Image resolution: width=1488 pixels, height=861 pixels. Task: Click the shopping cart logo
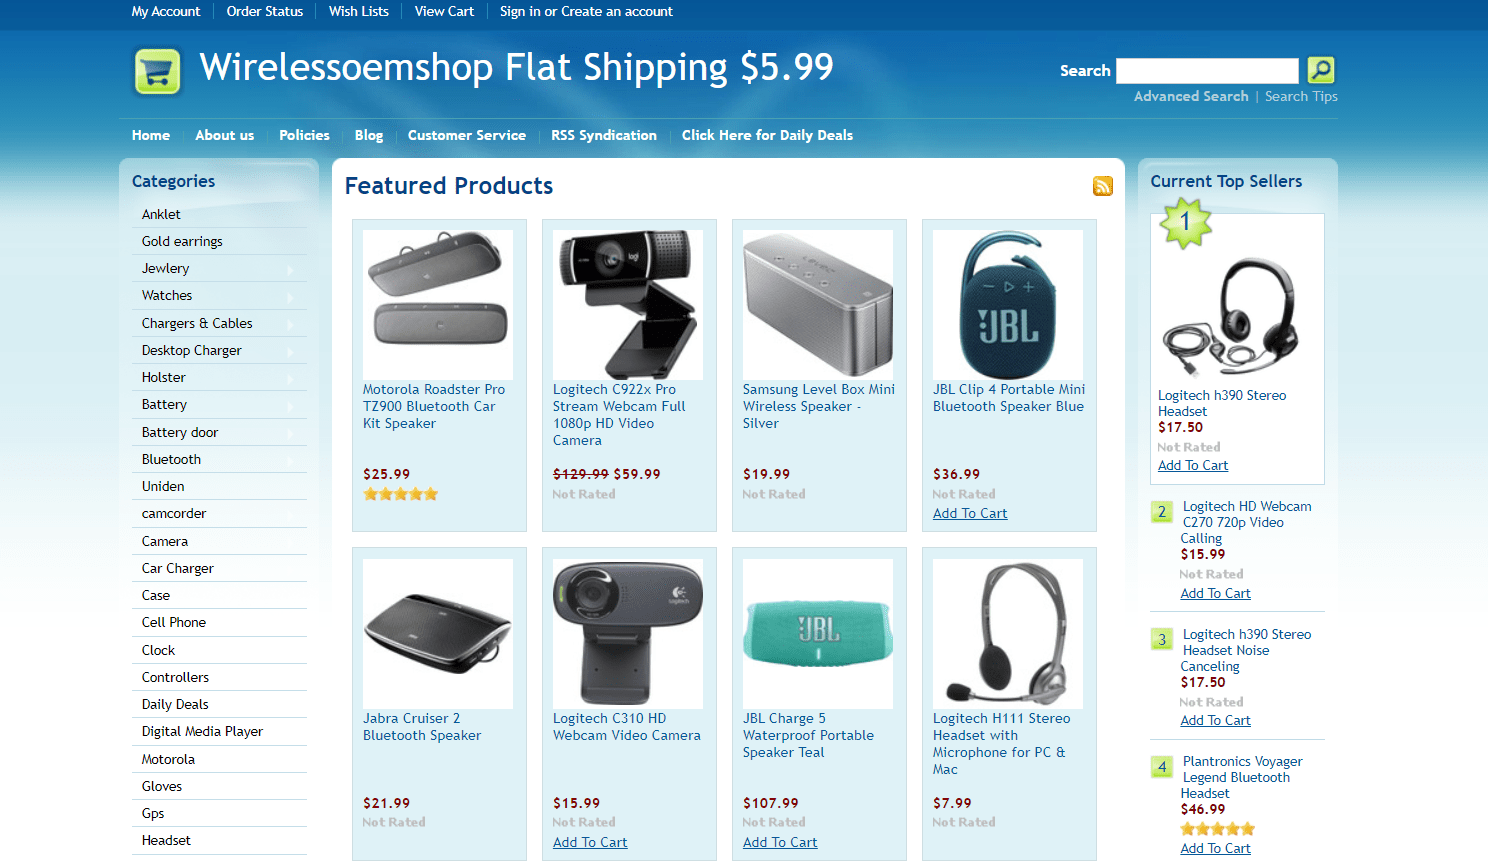tap(156, 71)
